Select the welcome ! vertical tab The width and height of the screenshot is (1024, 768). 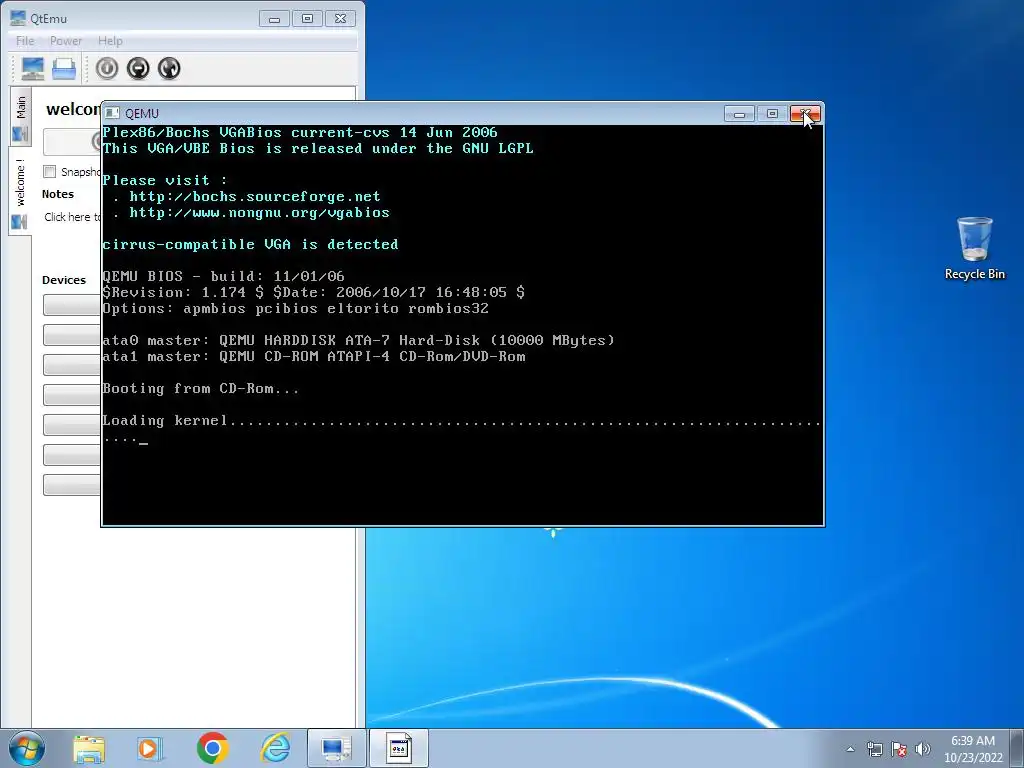point(20,190)
